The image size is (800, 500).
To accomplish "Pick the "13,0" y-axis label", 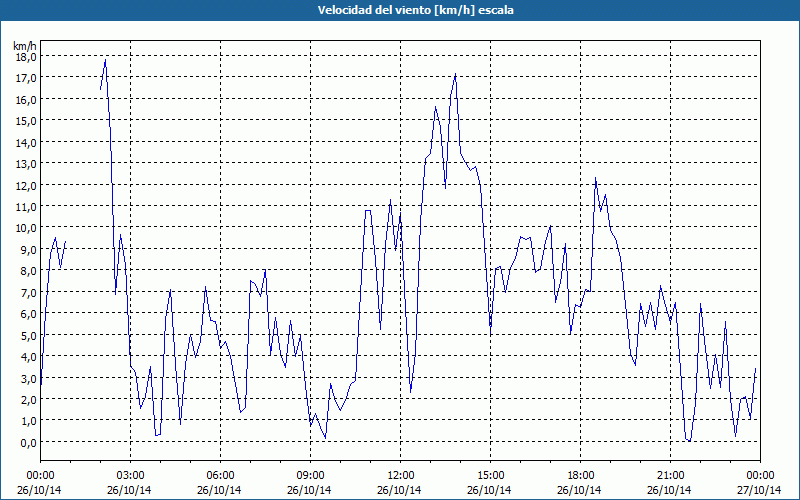I will (x=26, y=164).
